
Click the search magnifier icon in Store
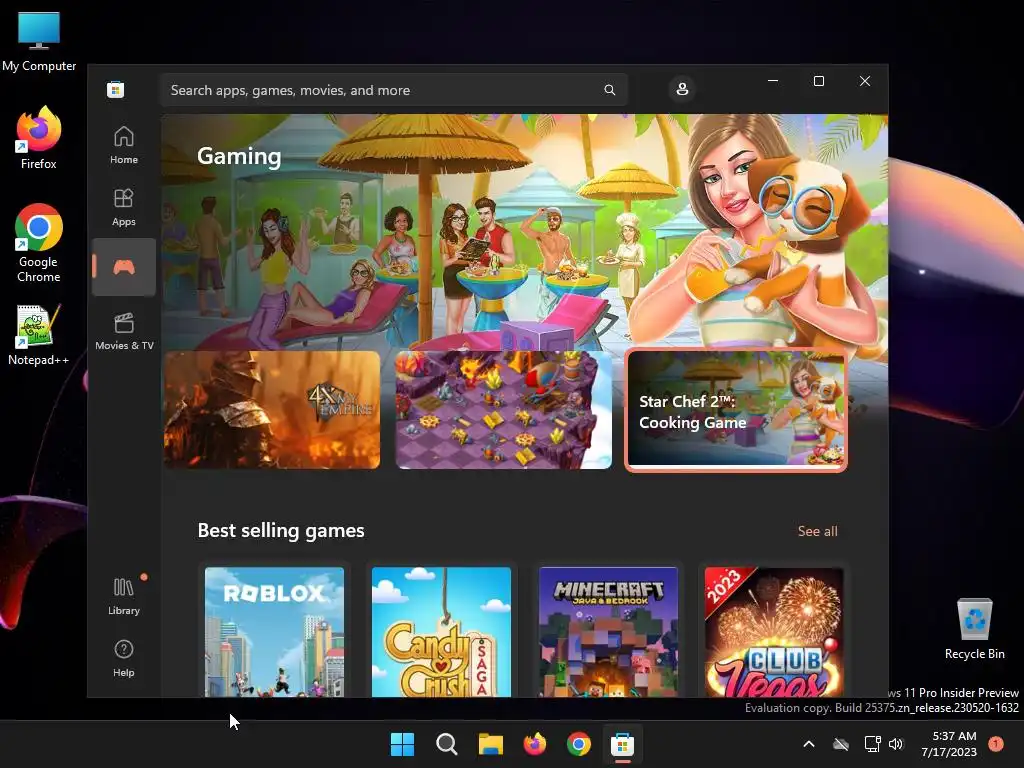(609, 90)
